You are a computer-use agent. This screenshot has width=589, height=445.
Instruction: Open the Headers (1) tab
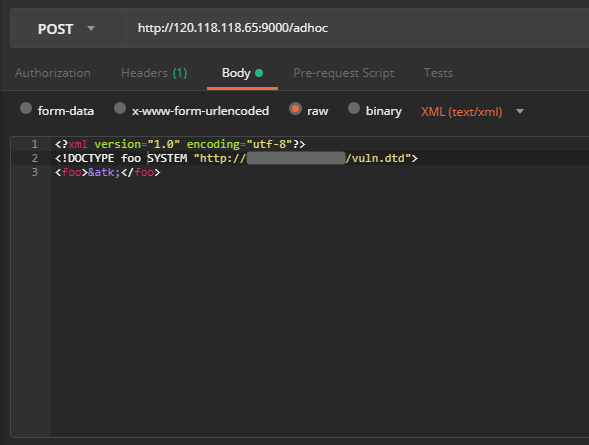point(154,73)
